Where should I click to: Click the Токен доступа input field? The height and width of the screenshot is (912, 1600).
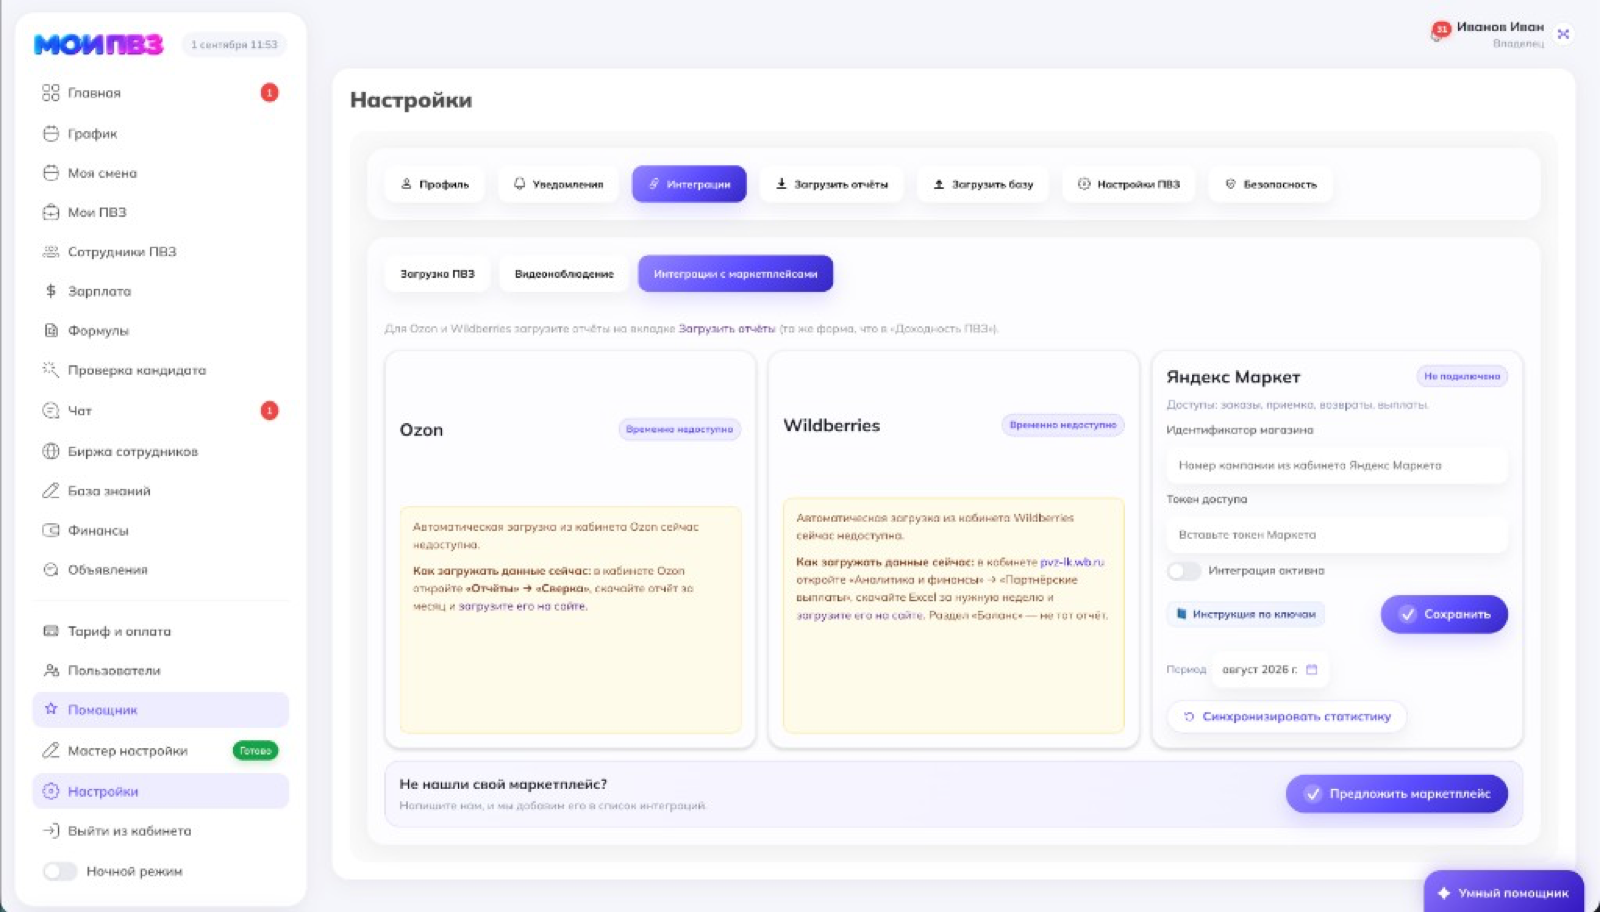coord(1337,535)
